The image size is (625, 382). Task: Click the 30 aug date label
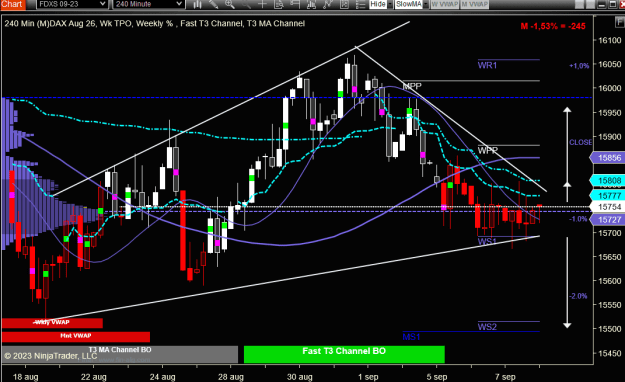click(x=300, y=377)
